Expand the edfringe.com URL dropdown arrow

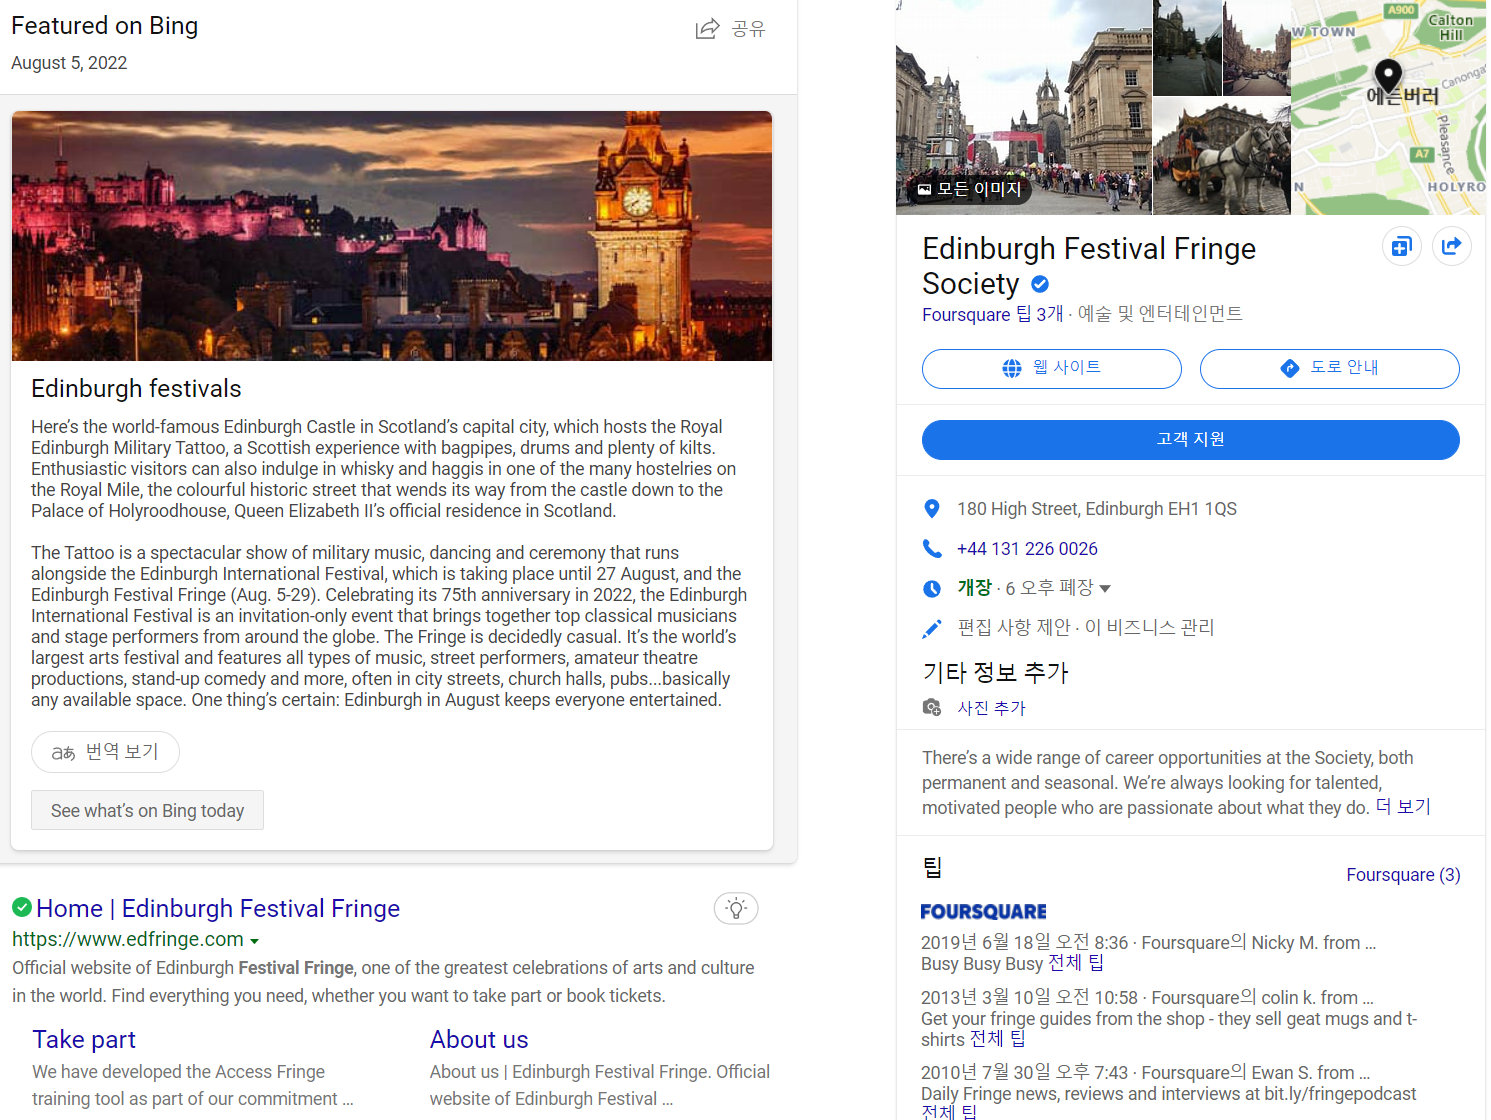click(x=254, y=941)
